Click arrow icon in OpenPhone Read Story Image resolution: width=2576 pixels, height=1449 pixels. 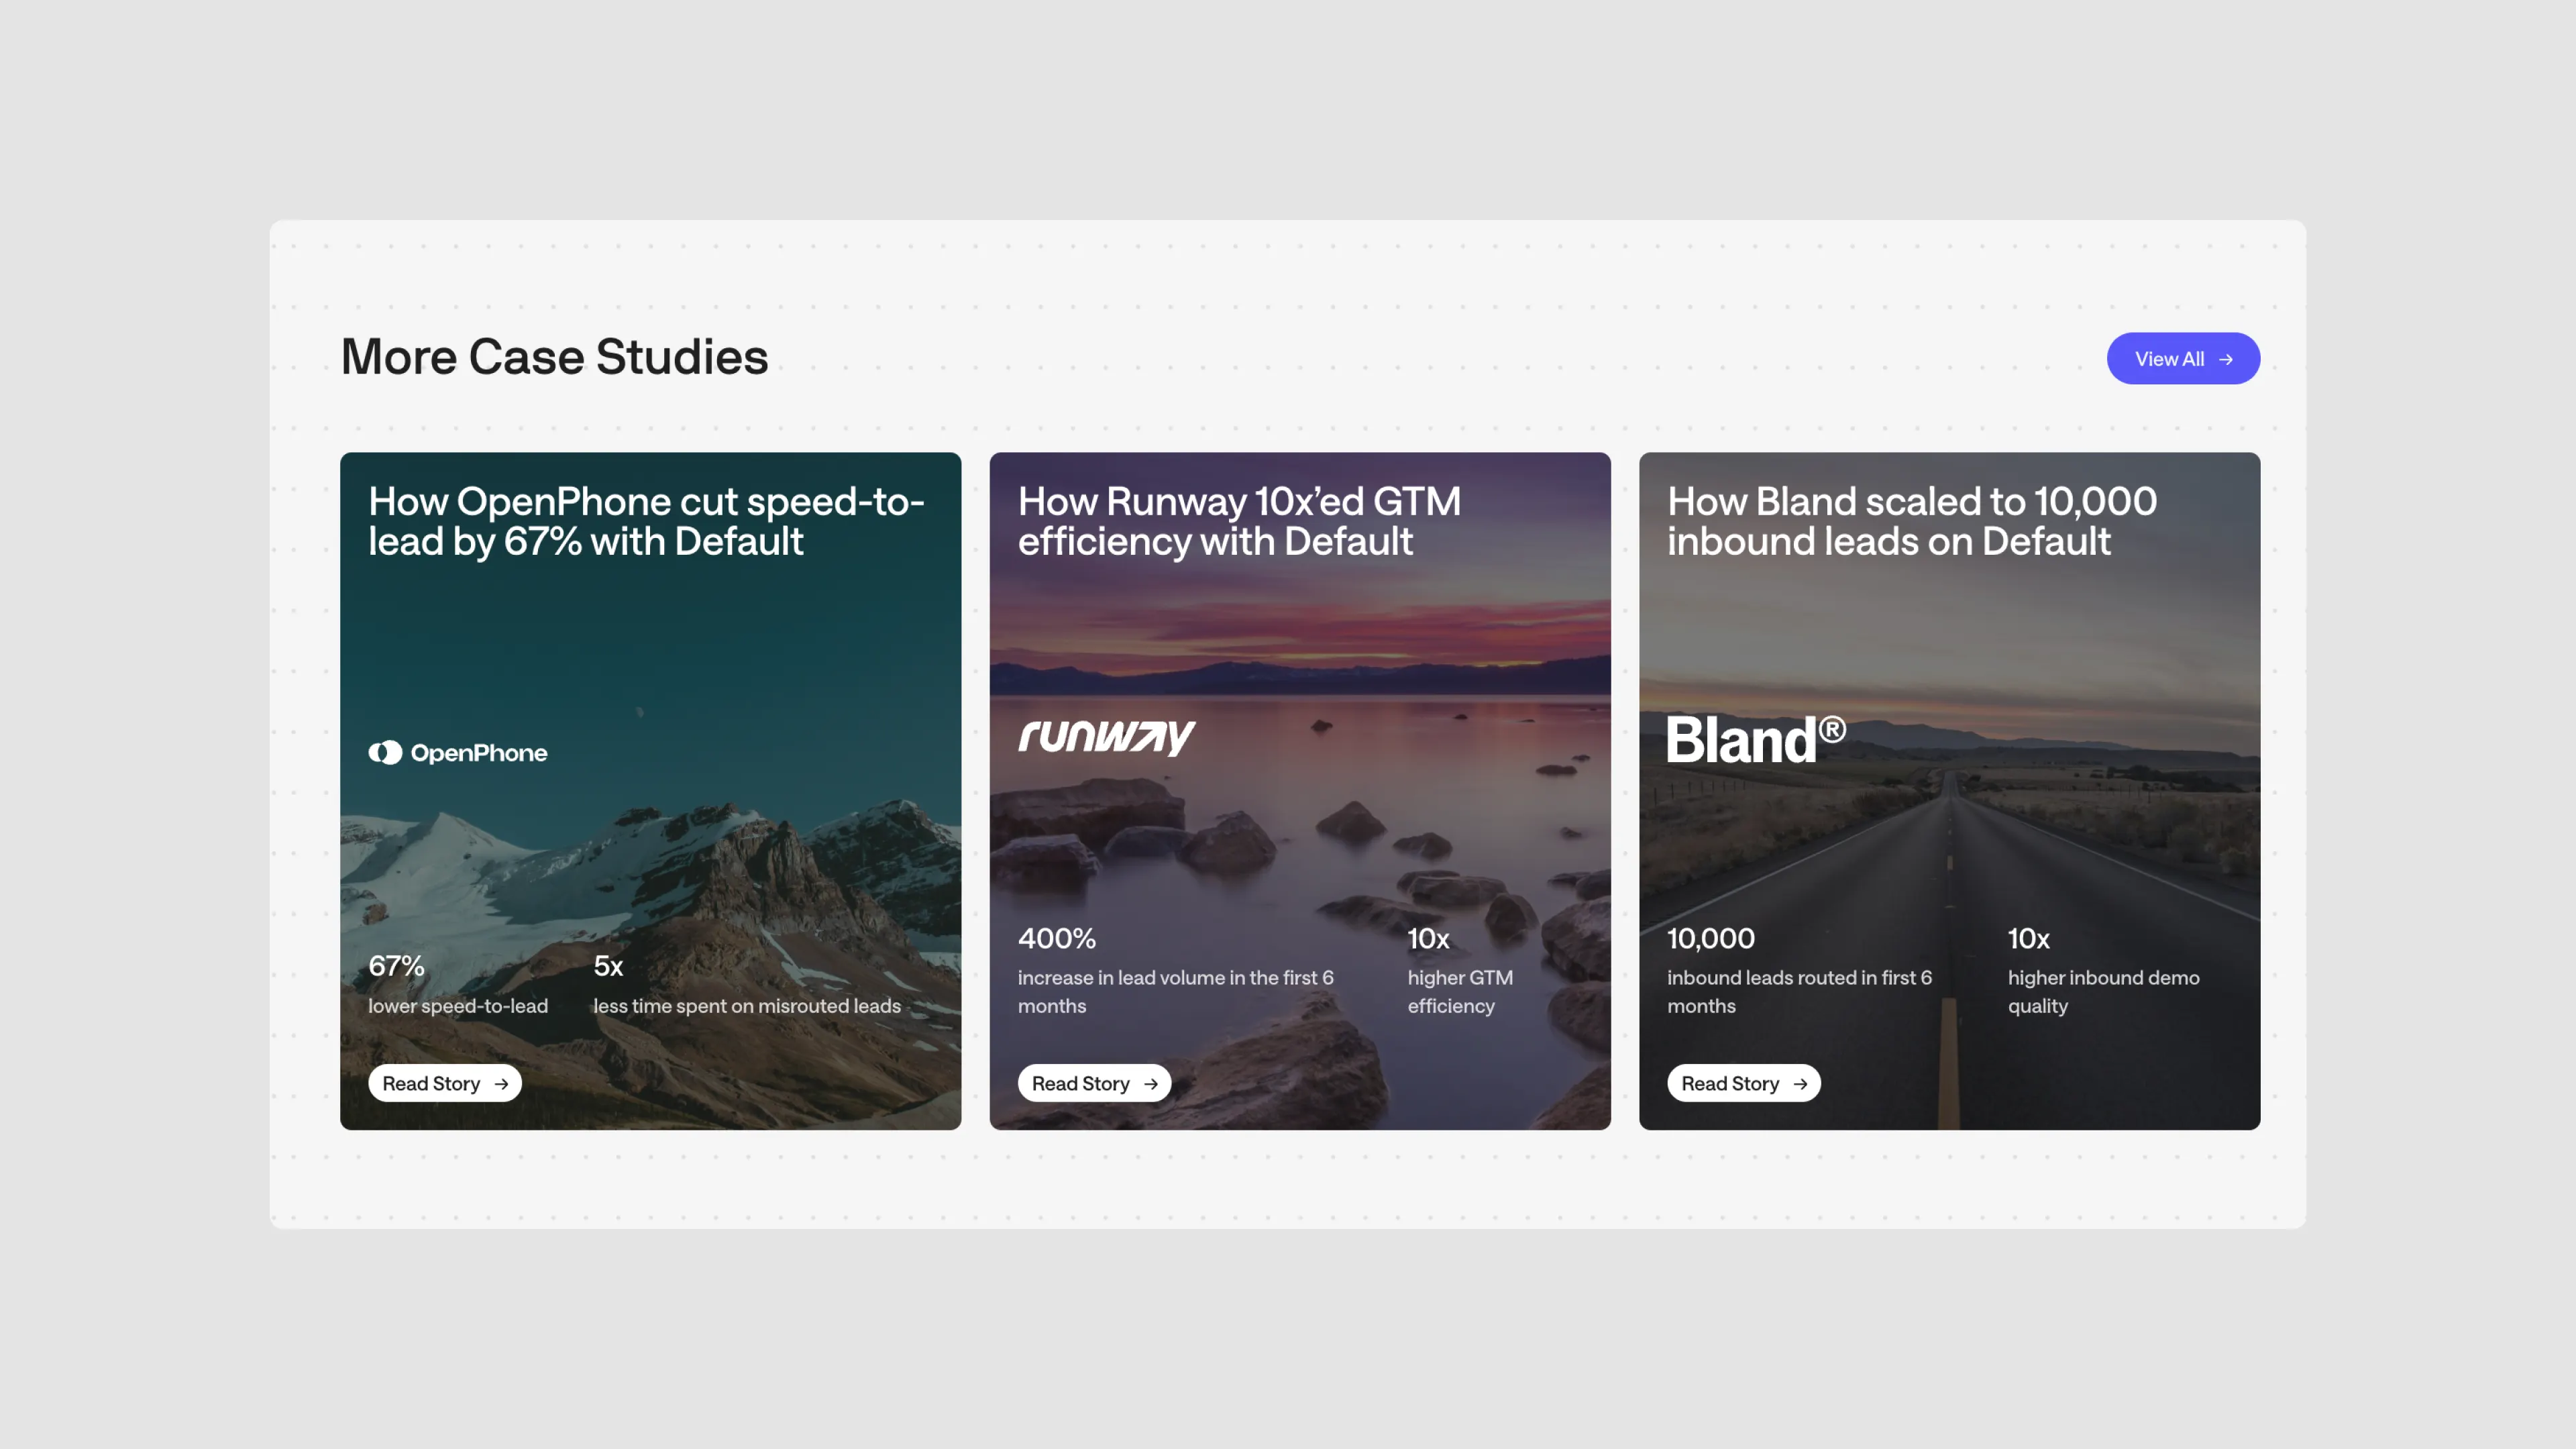tap(501, 1084)
